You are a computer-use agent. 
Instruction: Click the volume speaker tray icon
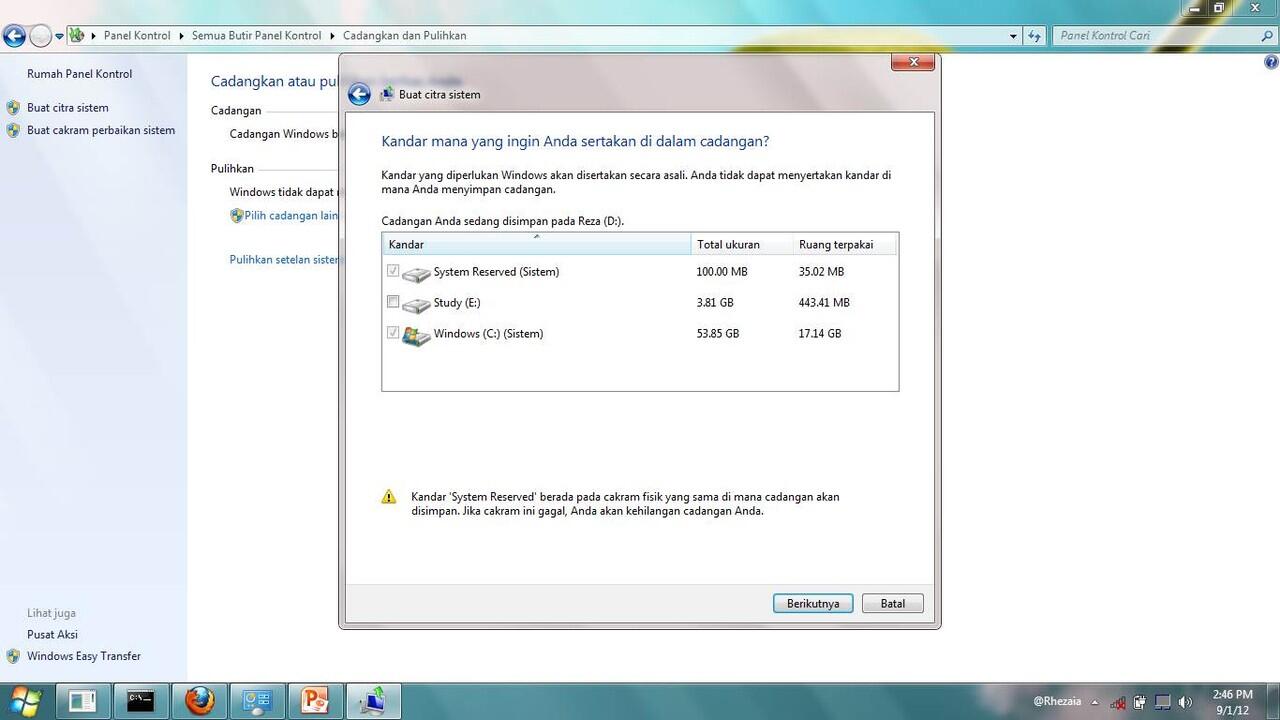(1186, 702)
